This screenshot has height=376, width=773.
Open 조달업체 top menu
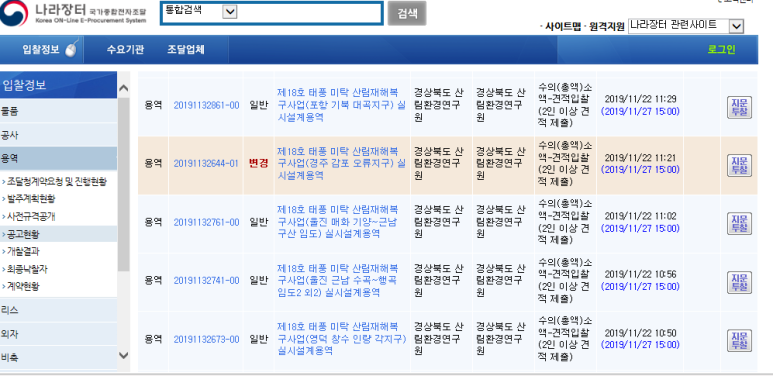(185, 50)
